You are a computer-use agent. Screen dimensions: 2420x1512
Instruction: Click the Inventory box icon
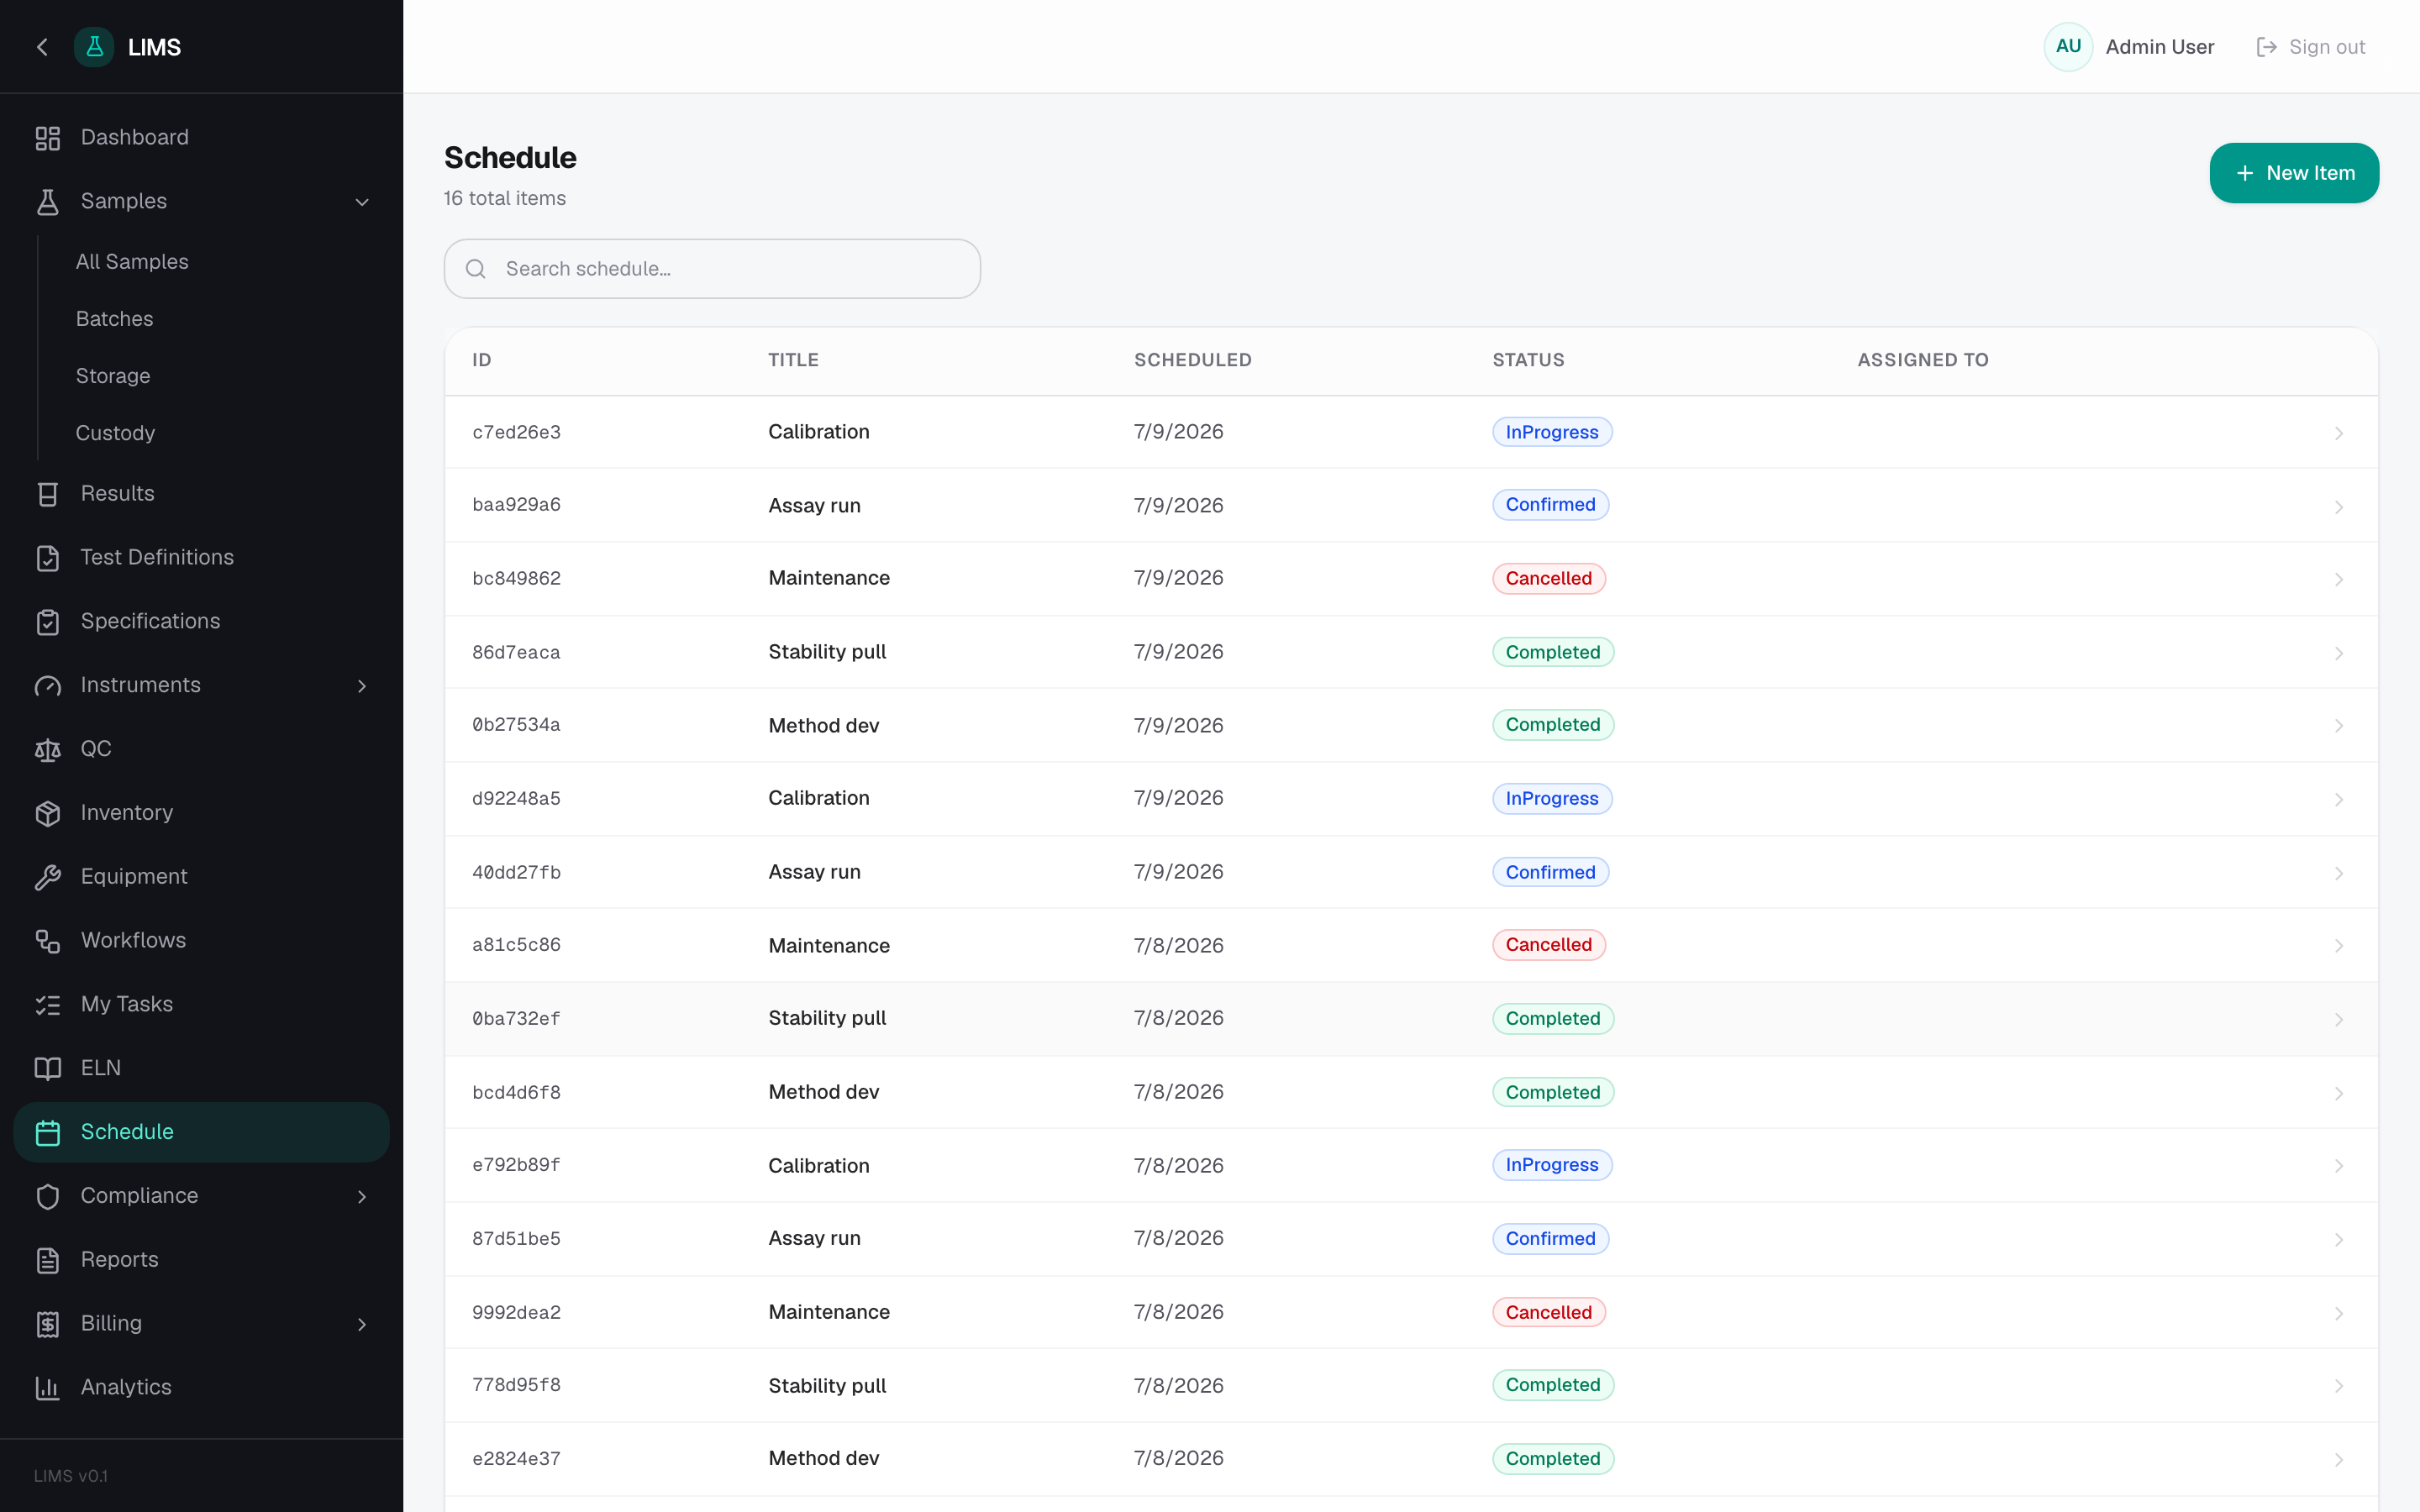(48, 813)
